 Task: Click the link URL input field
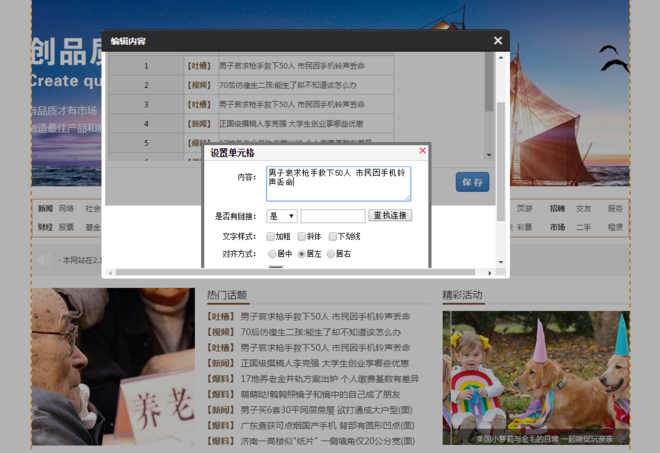tap(333, 216)
